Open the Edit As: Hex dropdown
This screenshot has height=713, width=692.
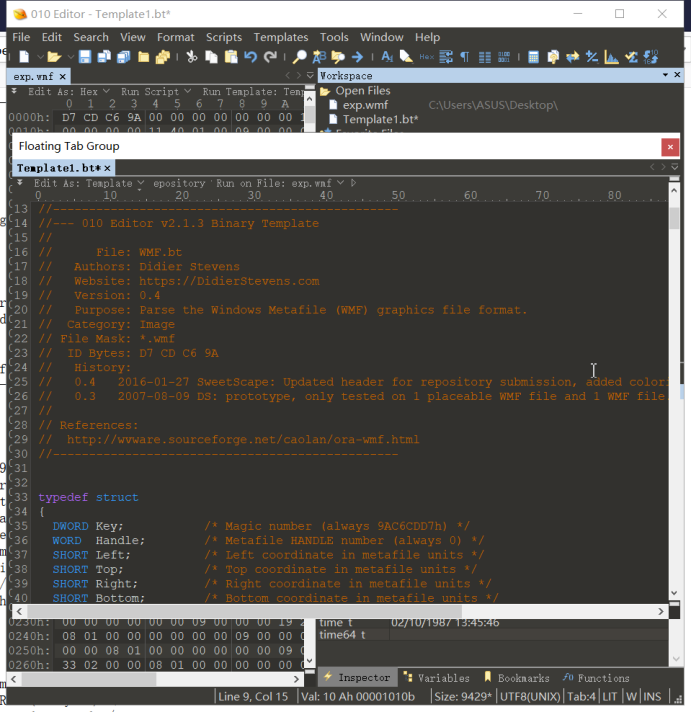coord(68,92)
